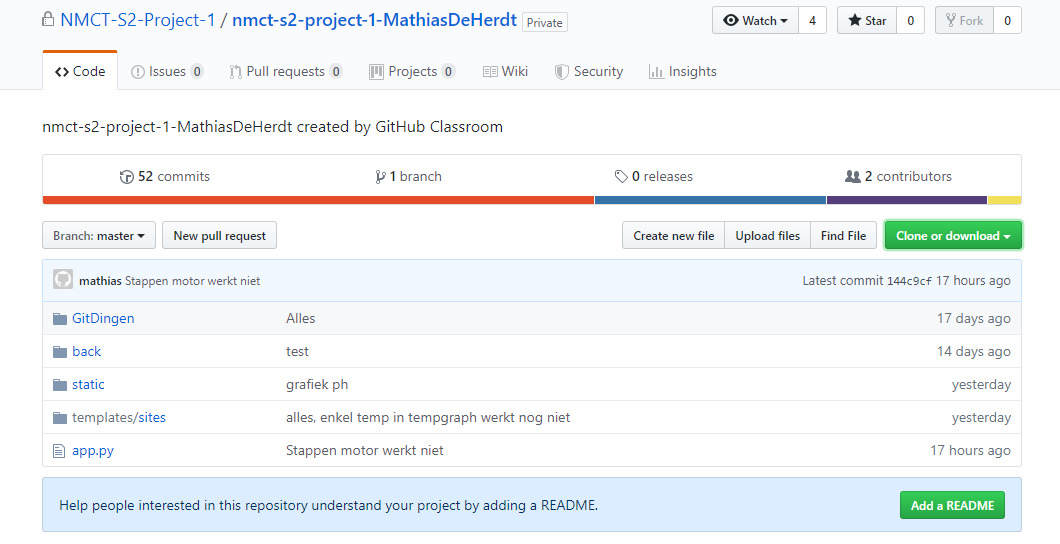Click the app.py file icon
Image resolution: width=1060 pixels, height=544 pixels.
coord(59,451)
